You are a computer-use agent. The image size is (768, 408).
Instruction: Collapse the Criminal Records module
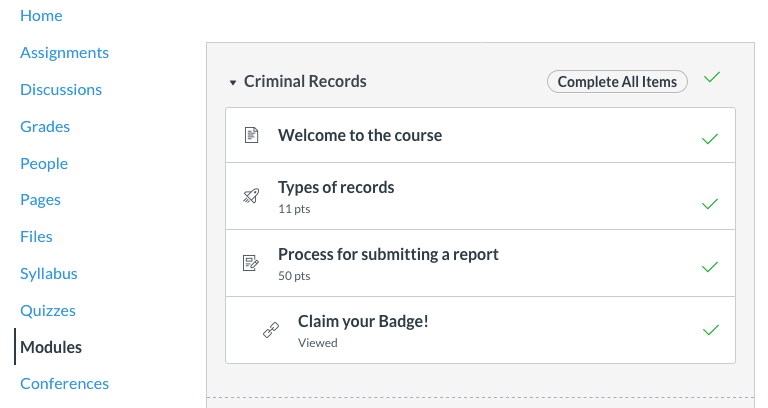pos(233,82)
